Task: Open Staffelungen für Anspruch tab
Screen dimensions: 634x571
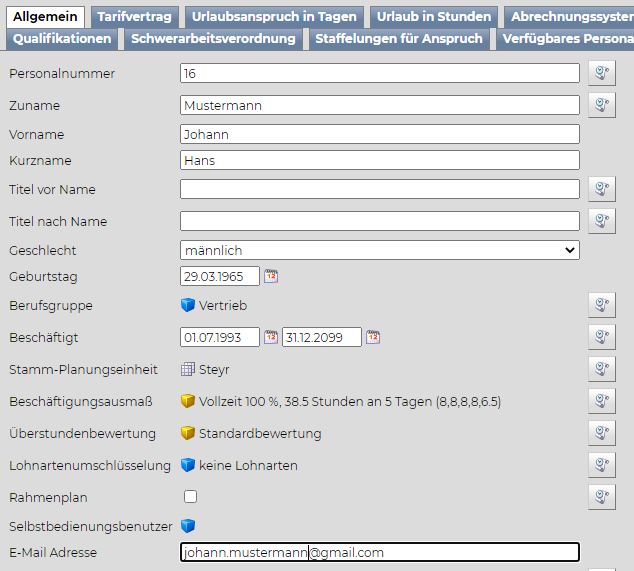Action: click(398, 38)
